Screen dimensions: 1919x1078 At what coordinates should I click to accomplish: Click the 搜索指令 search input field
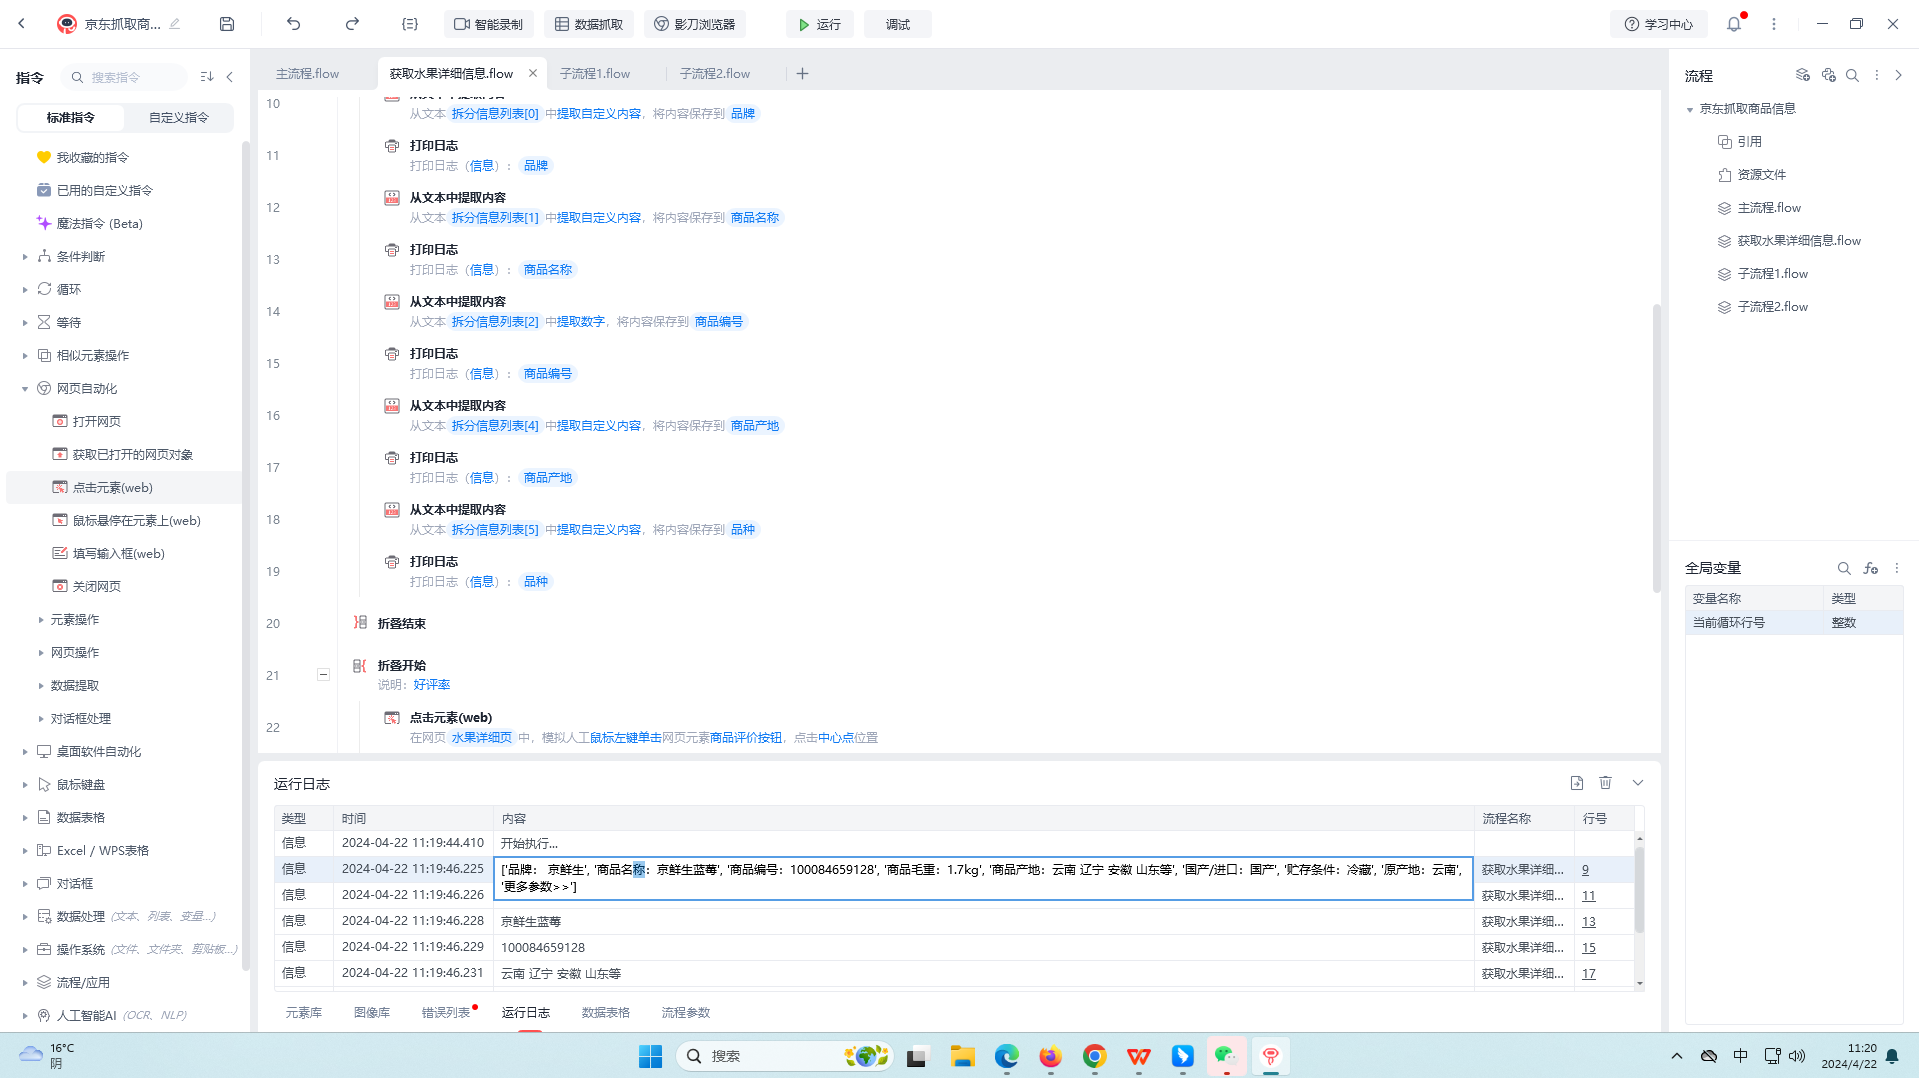point(130,77)
